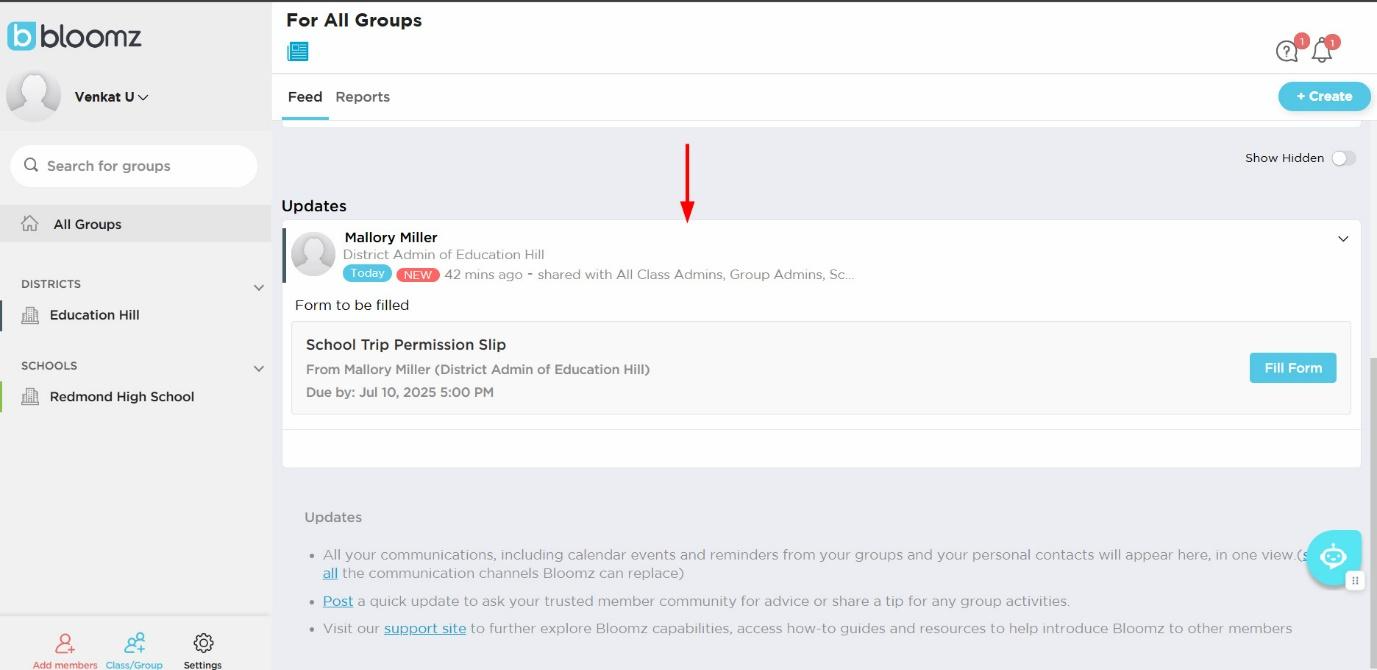Screen dimensions: 1377x670
Task: Click building icon beside Education Hill
Action: (x=30, y=315)
